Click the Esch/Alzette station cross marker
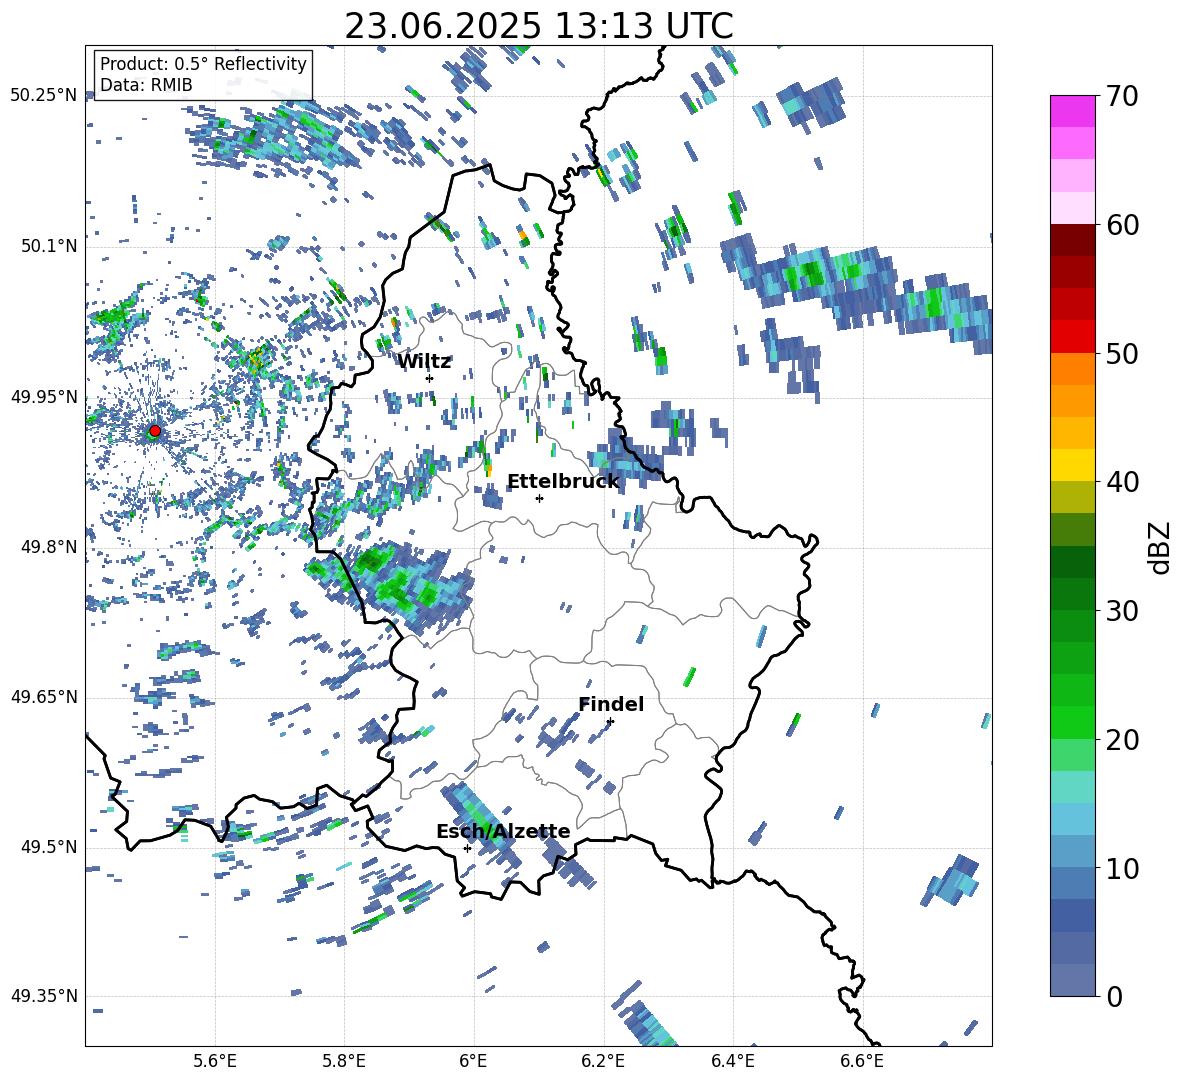Viewport: 1184px width, 1081px height. [x=467, y=848]
